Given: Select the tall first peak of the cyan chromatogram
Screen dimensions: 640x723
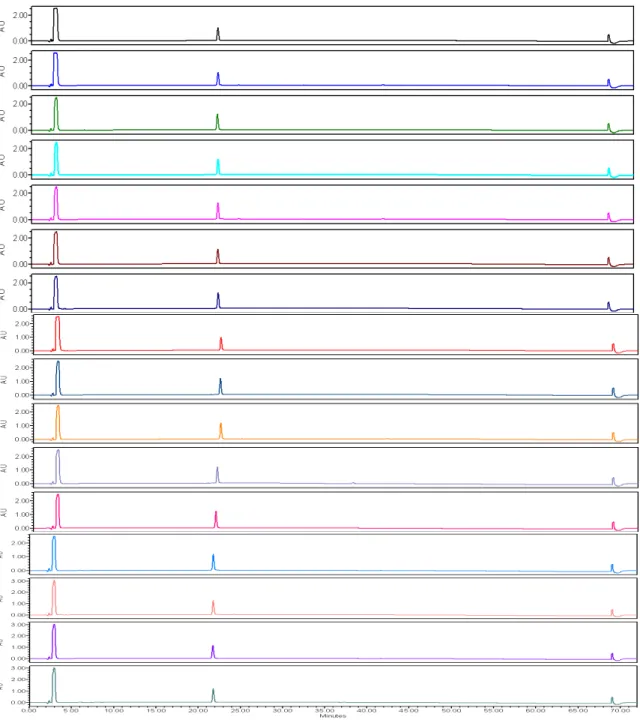Looking at the screenshot, I should coord(56,159).
